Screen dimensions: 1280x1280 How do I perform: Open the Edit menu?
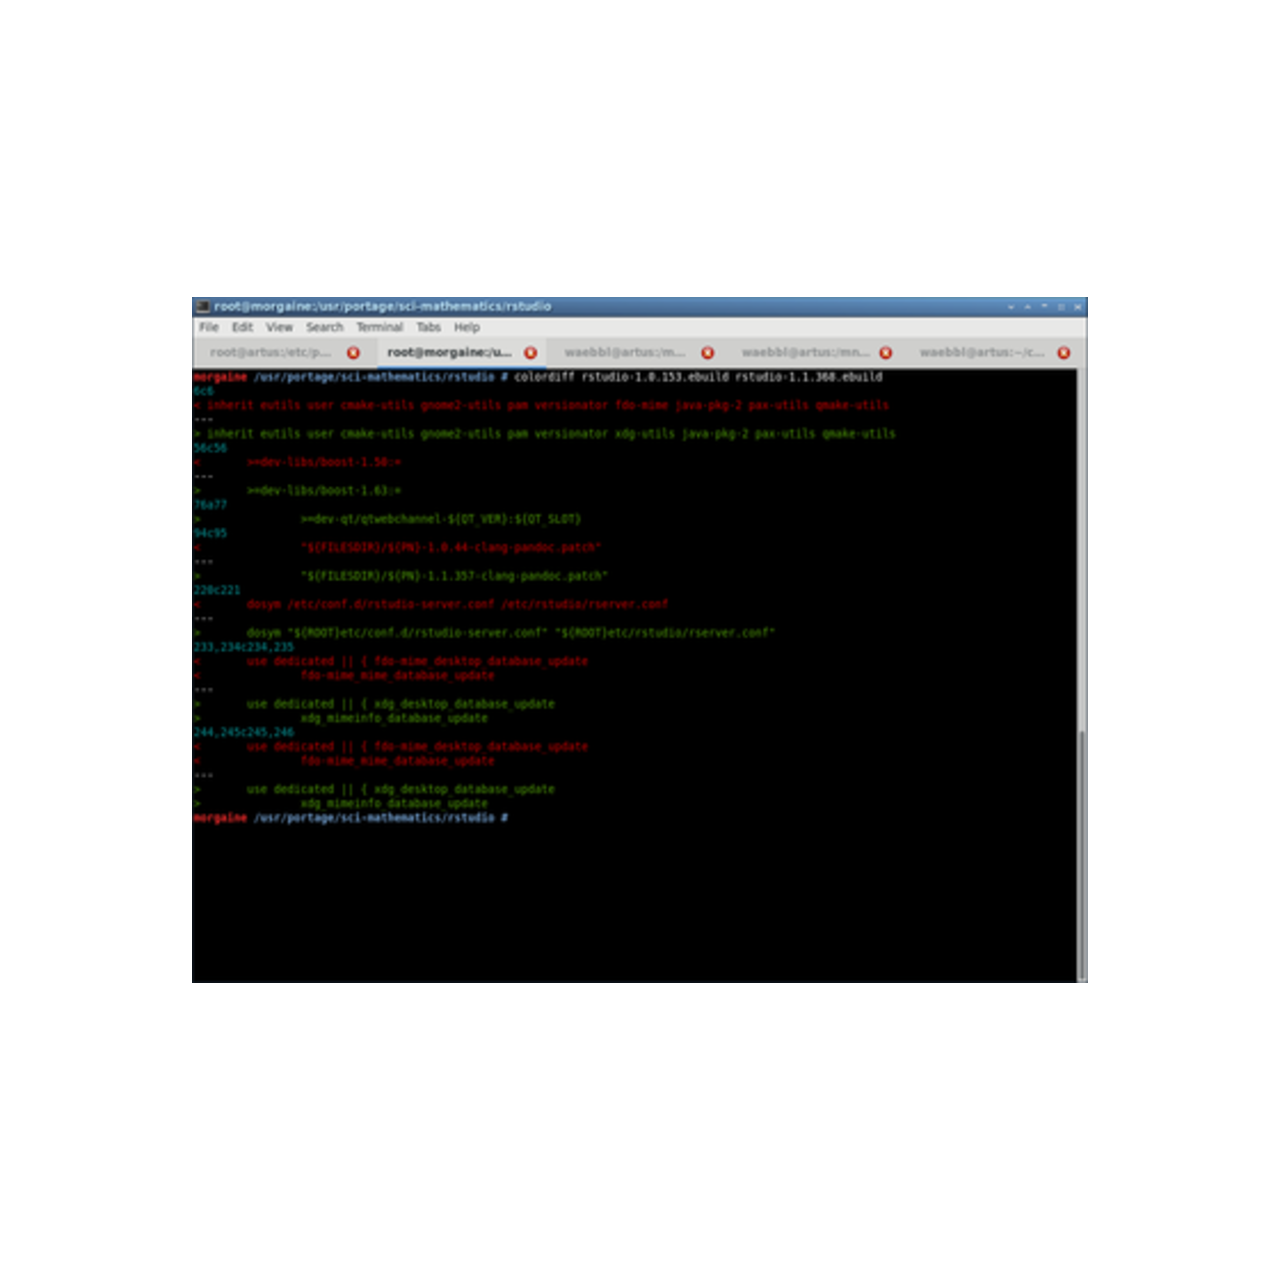coord(242,327)
